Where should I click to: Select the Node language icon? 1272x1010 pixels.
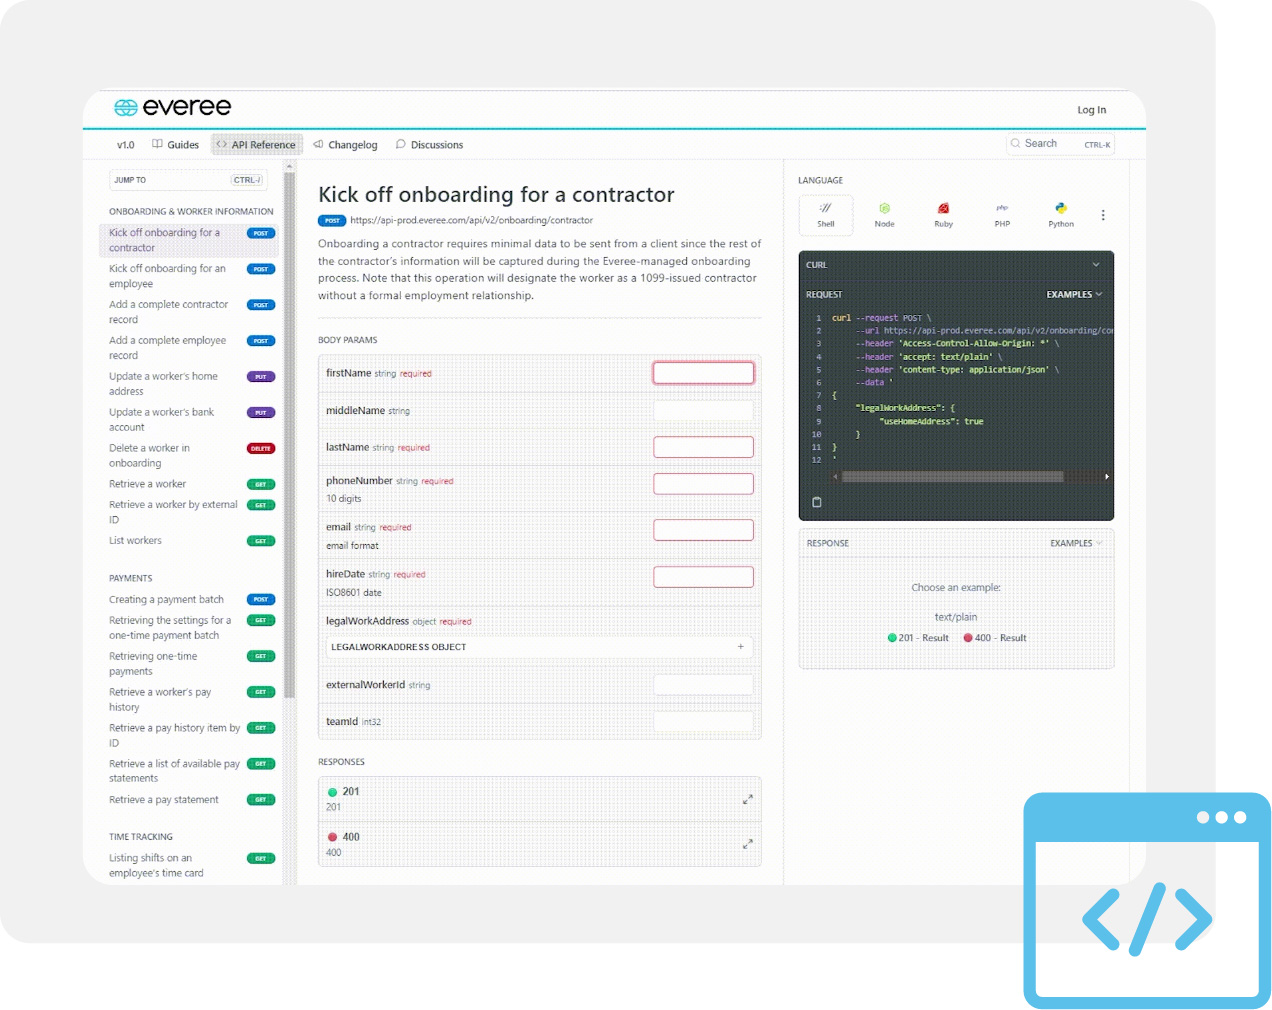click(884, 215)
